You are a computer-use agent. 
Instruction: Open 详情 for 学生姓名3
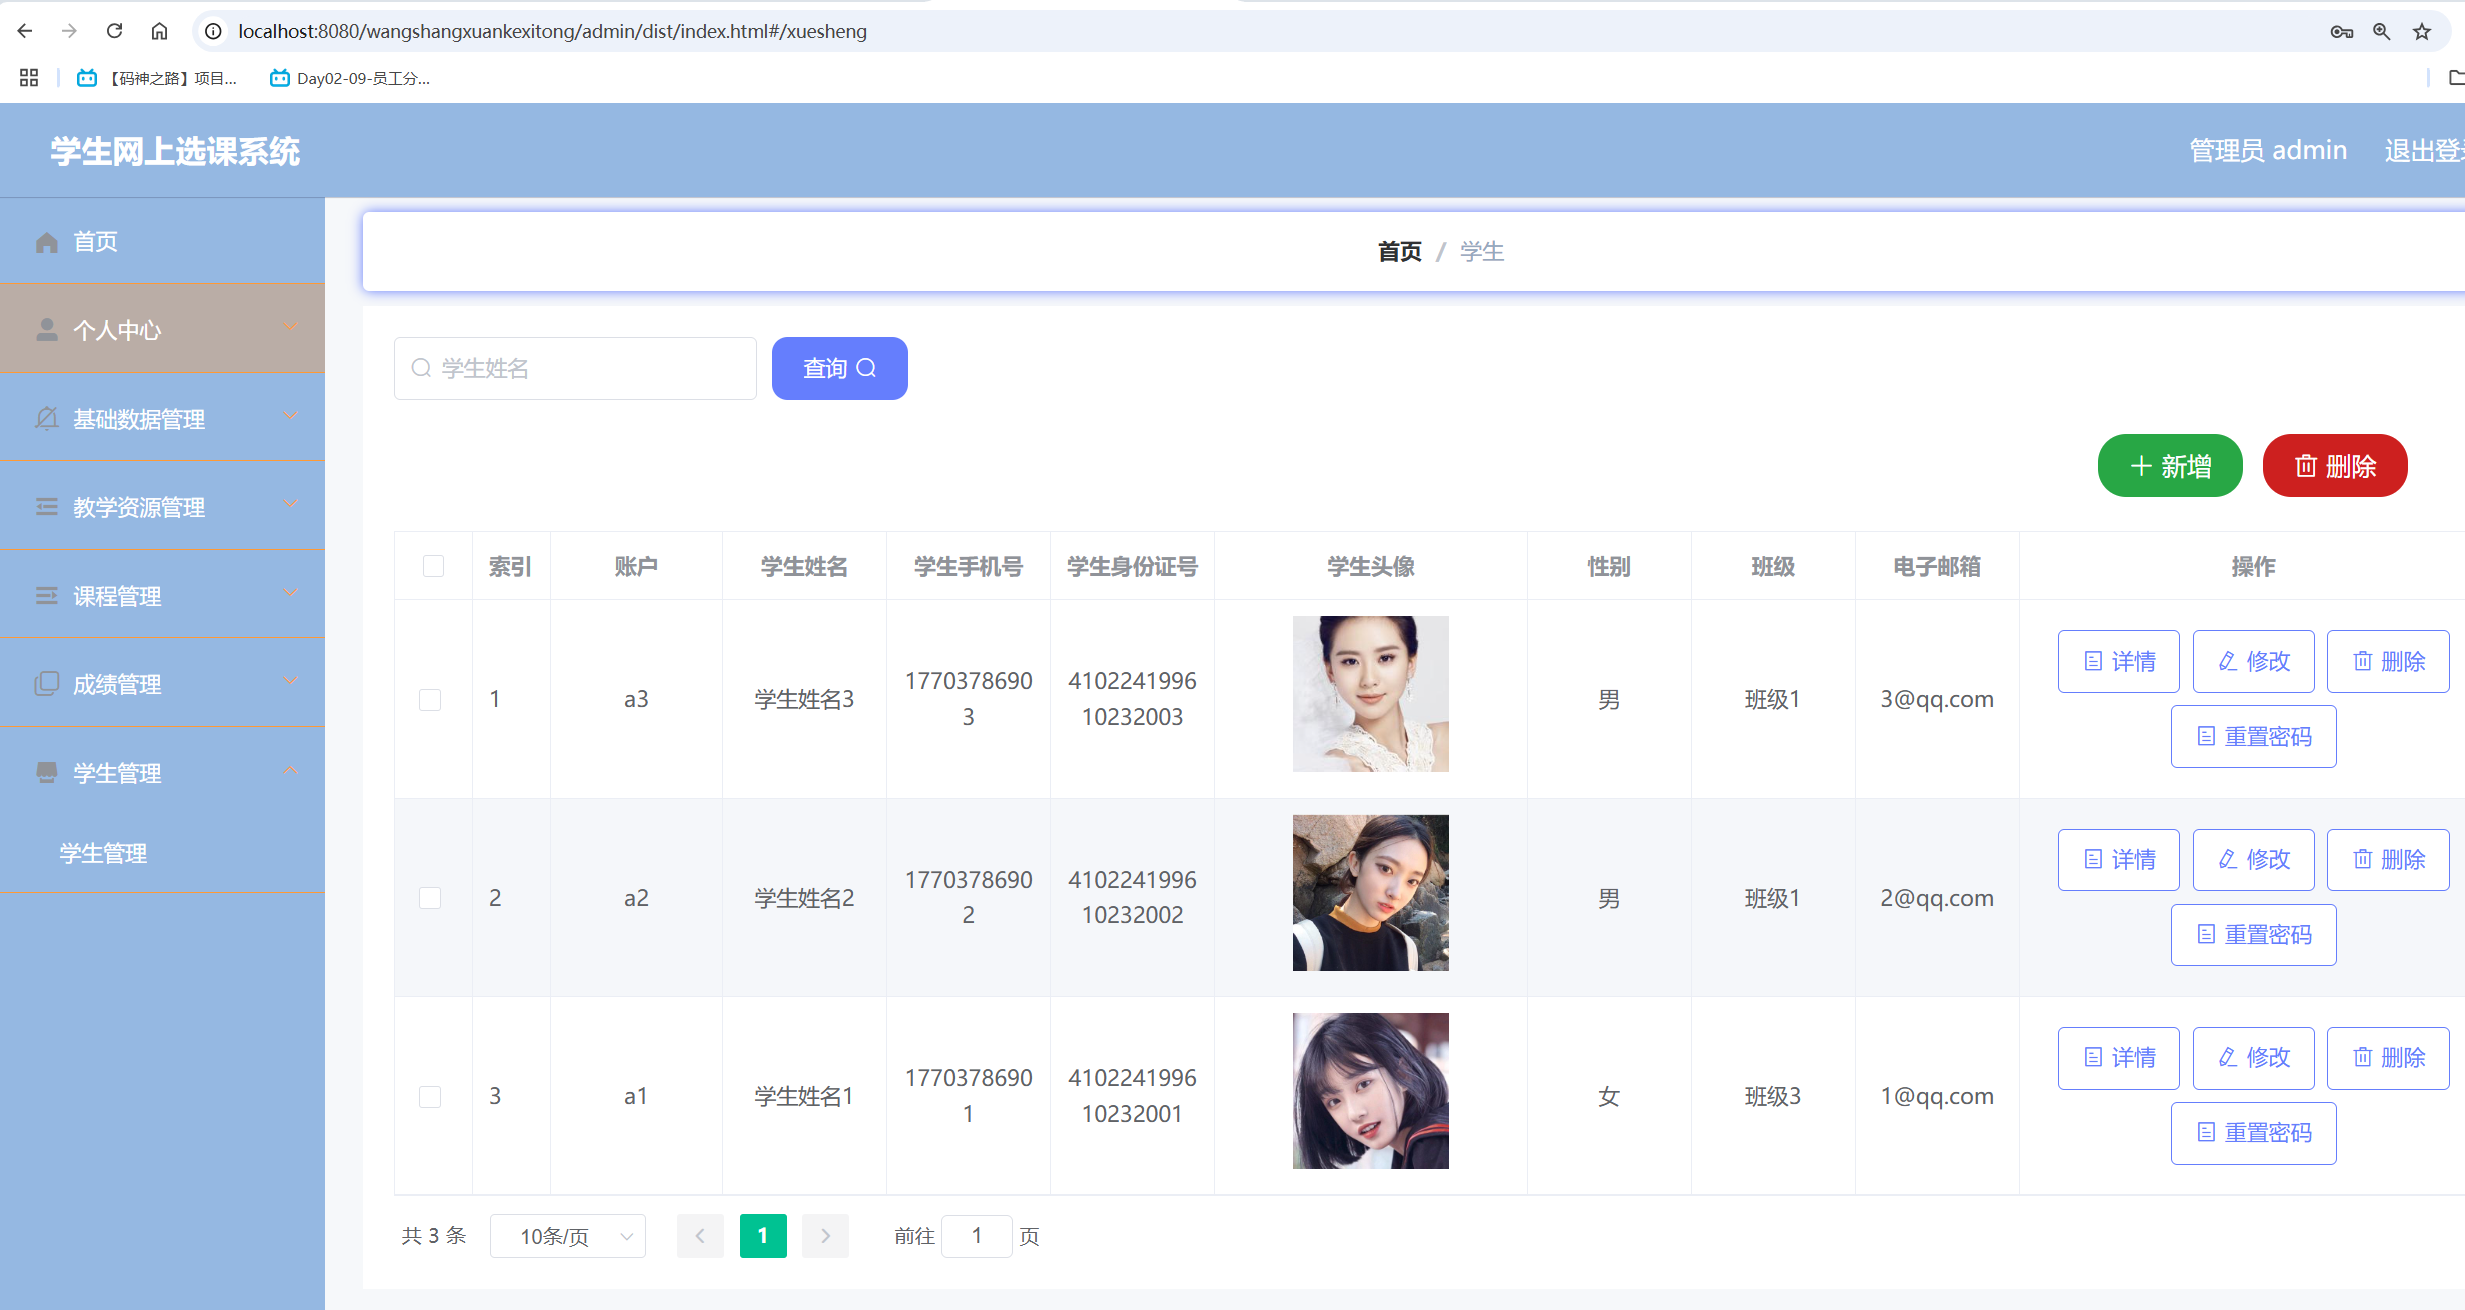coord(2118,661)
